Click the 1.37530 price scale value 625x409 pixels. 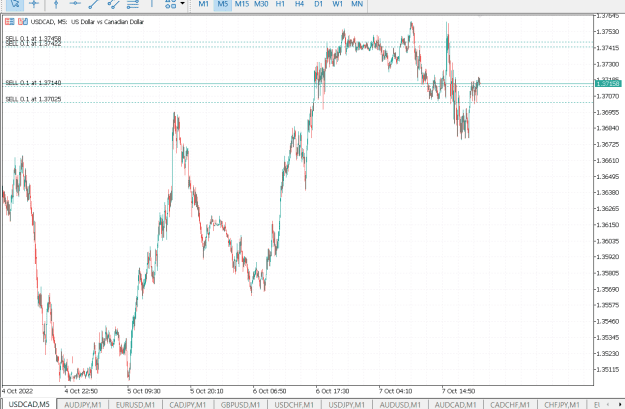607,31
